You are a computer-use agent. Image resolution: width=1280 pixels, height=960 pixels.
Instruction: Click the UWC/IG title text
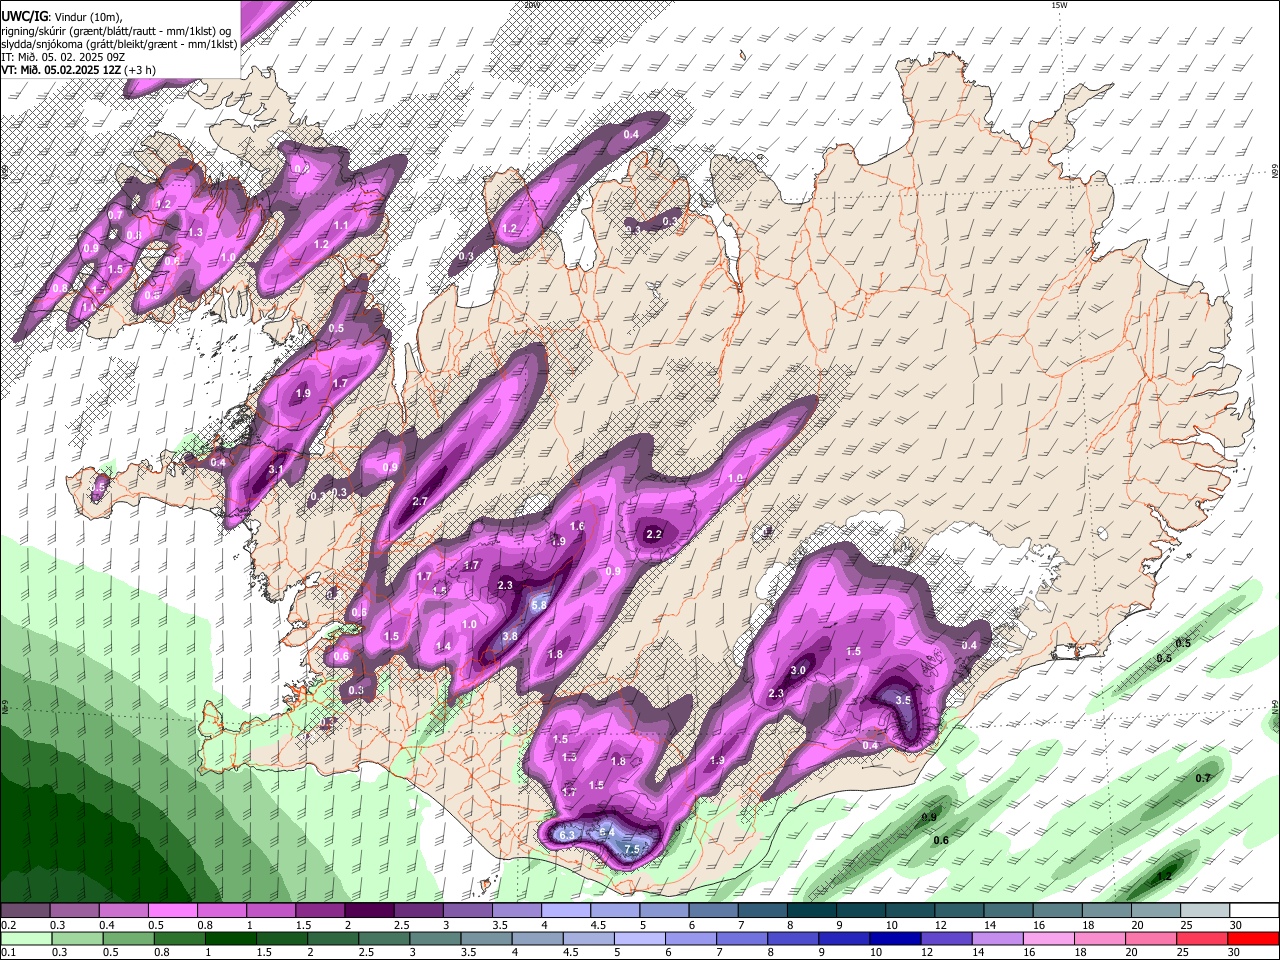coord(23,16)
